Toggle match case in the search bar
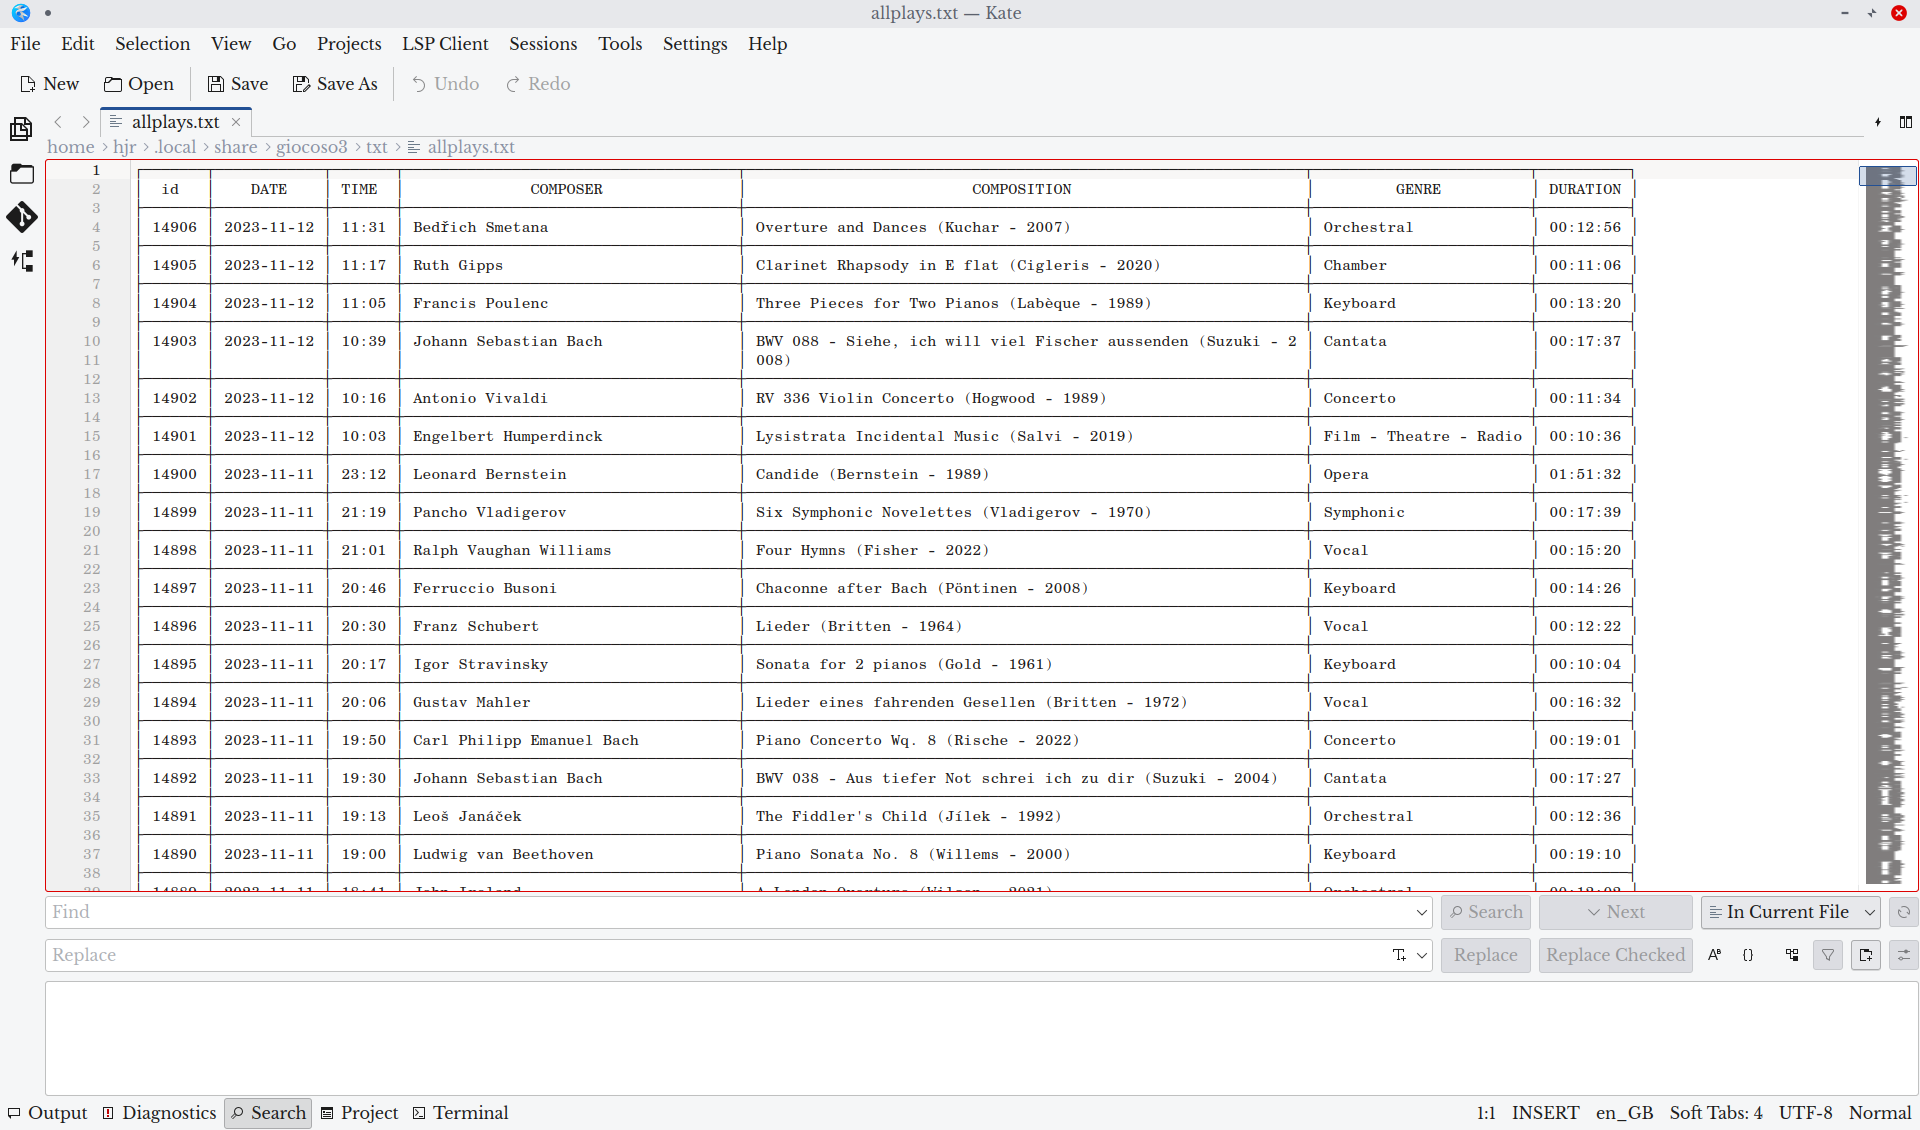Screen dimensions: 1920x1130 click(1714, 955)
